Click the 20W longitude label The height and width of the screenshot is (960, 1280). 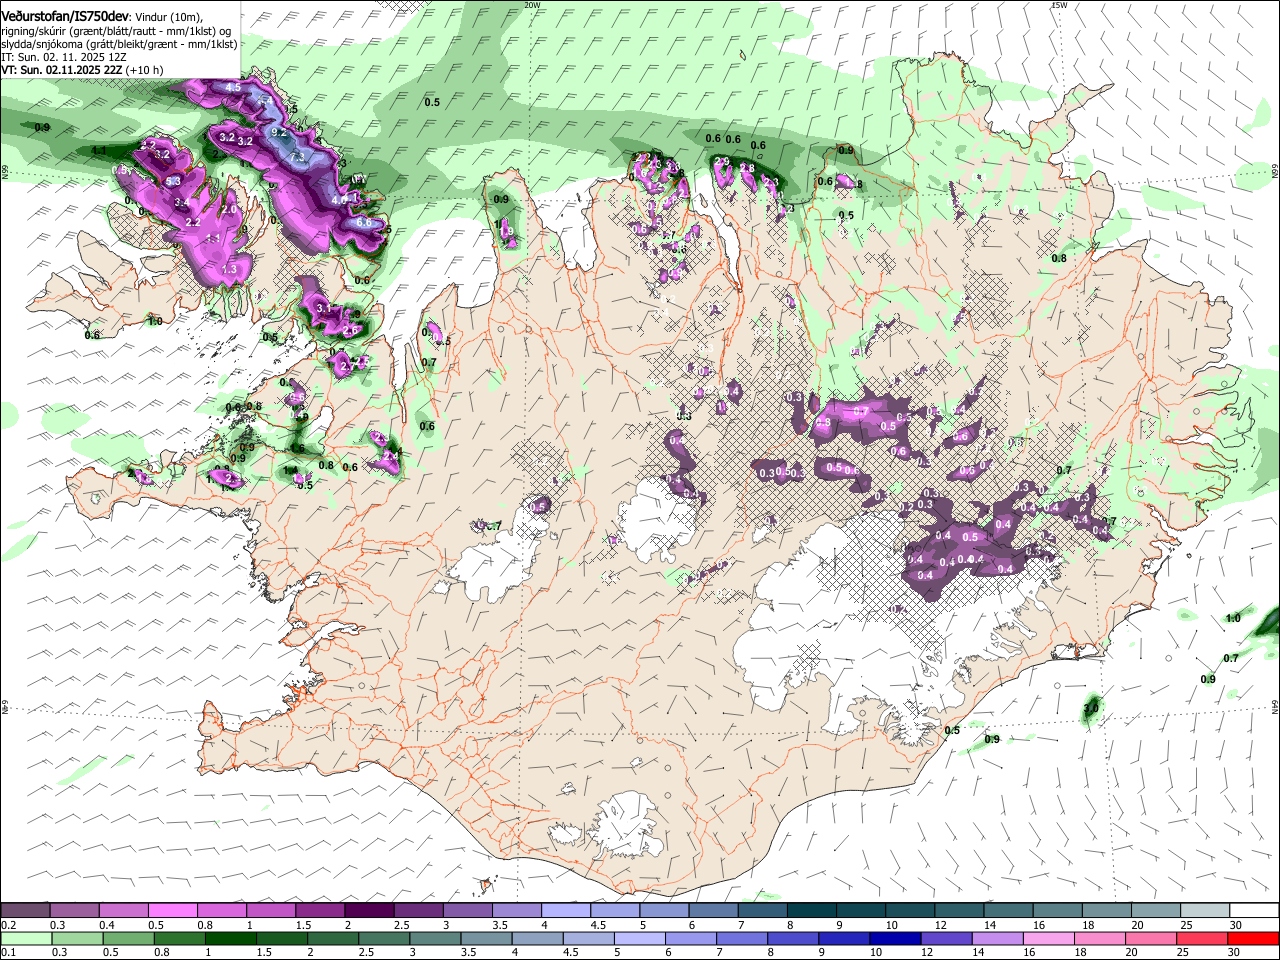coord(532,4)
